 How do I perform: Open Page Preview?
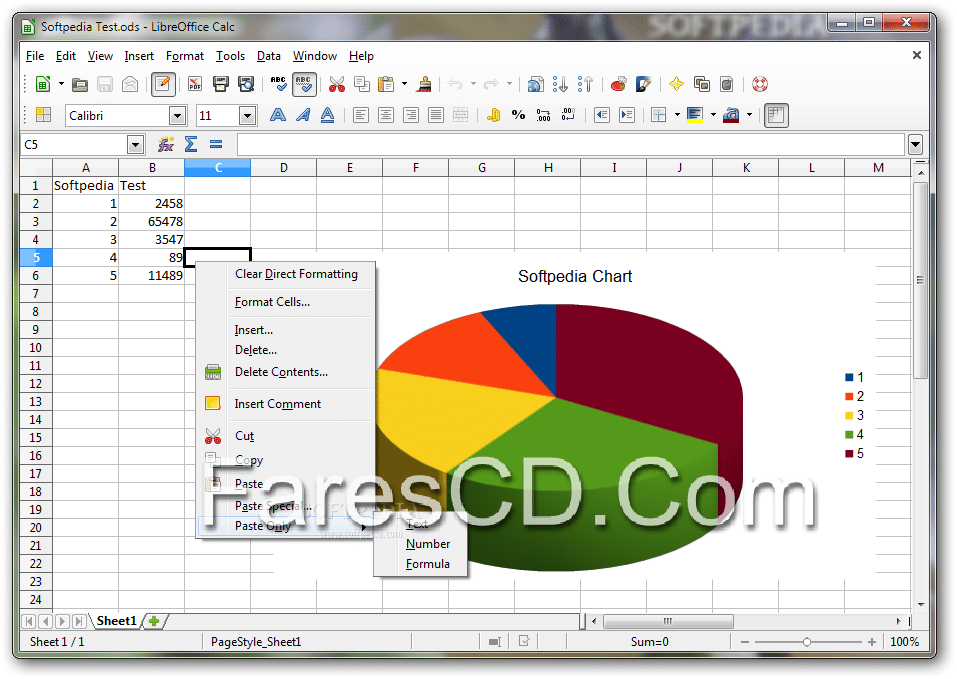click(246, 84)
